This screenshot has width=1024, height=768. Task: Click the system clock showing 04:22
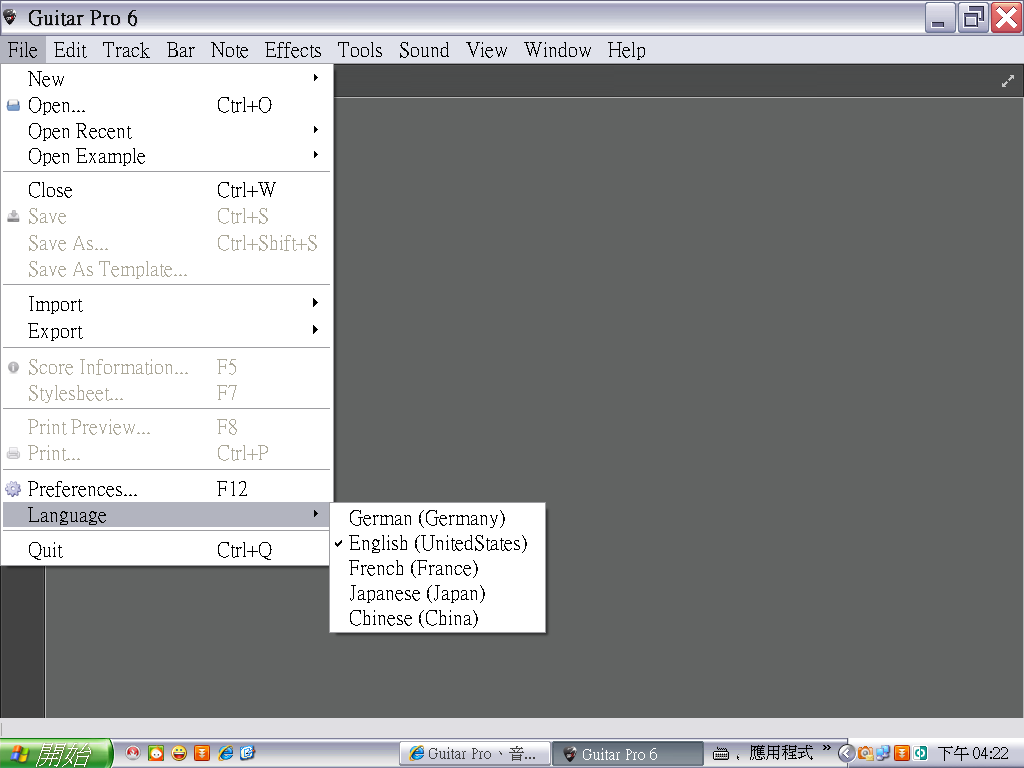coord(974,754)
